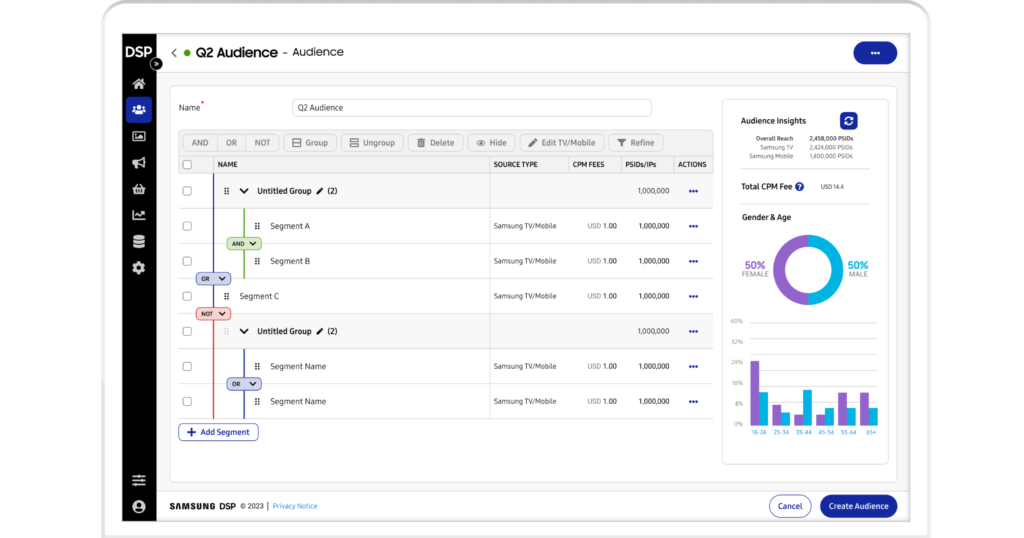Click the Create Audience button
Image resolution: width=1024 pixels, height=538 pixels.
(858, 506)
